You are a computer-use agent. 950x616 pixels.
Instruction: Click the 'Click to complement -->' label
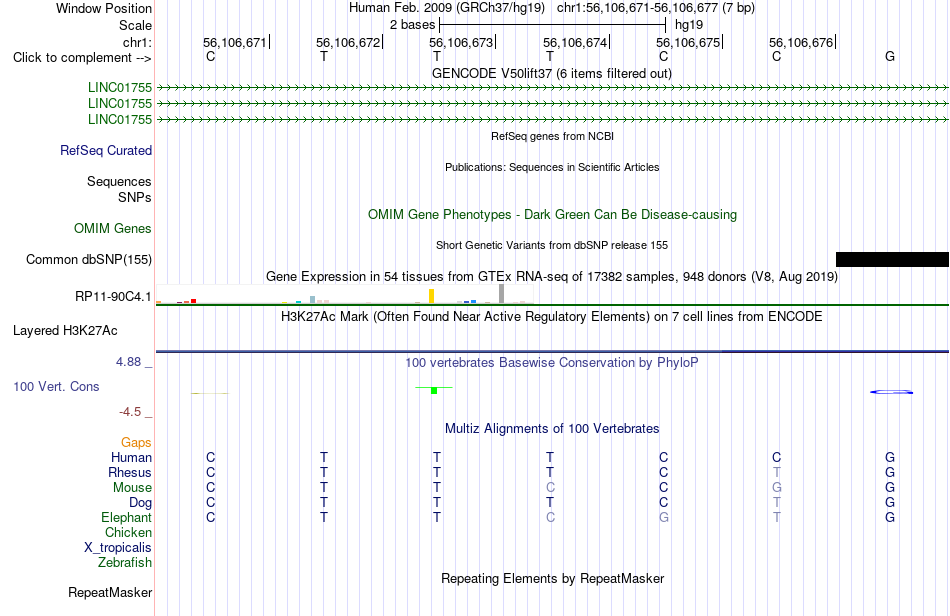click(x=82, y=58)
